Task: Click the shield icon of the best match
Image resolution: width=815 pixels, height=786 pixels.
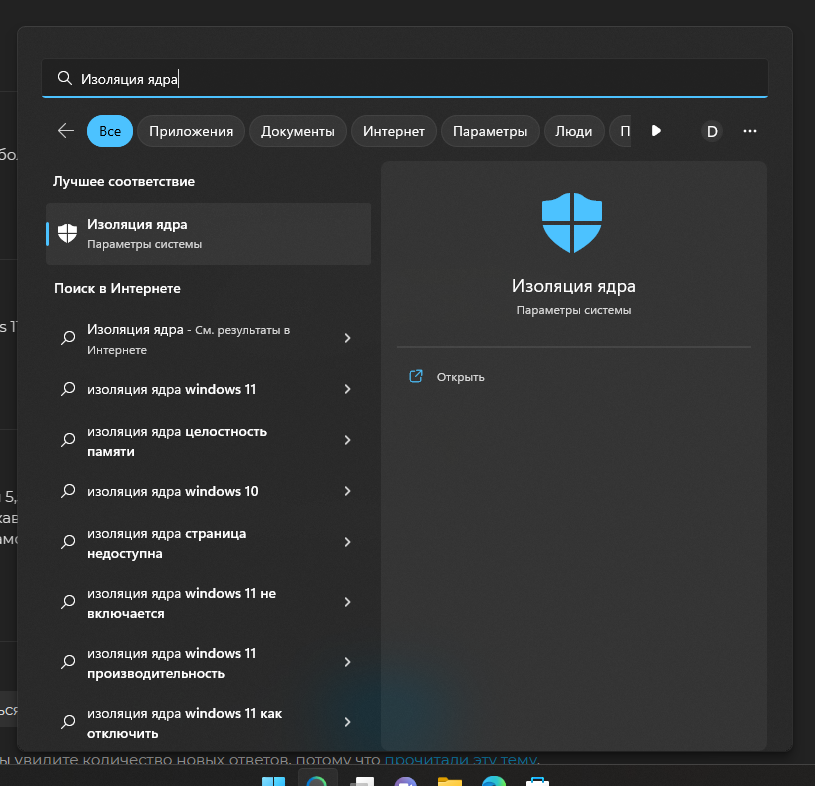Action: point(68,233)
